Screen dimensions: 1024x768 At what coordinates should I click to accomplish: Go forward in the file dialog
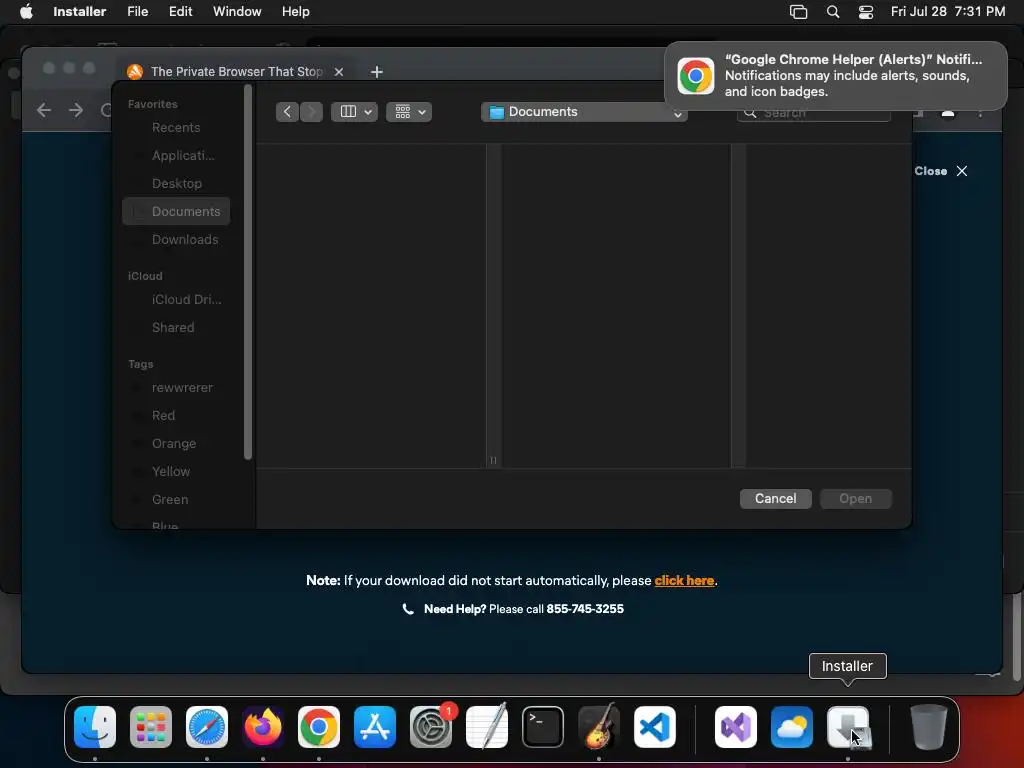(x=312, y=112)
